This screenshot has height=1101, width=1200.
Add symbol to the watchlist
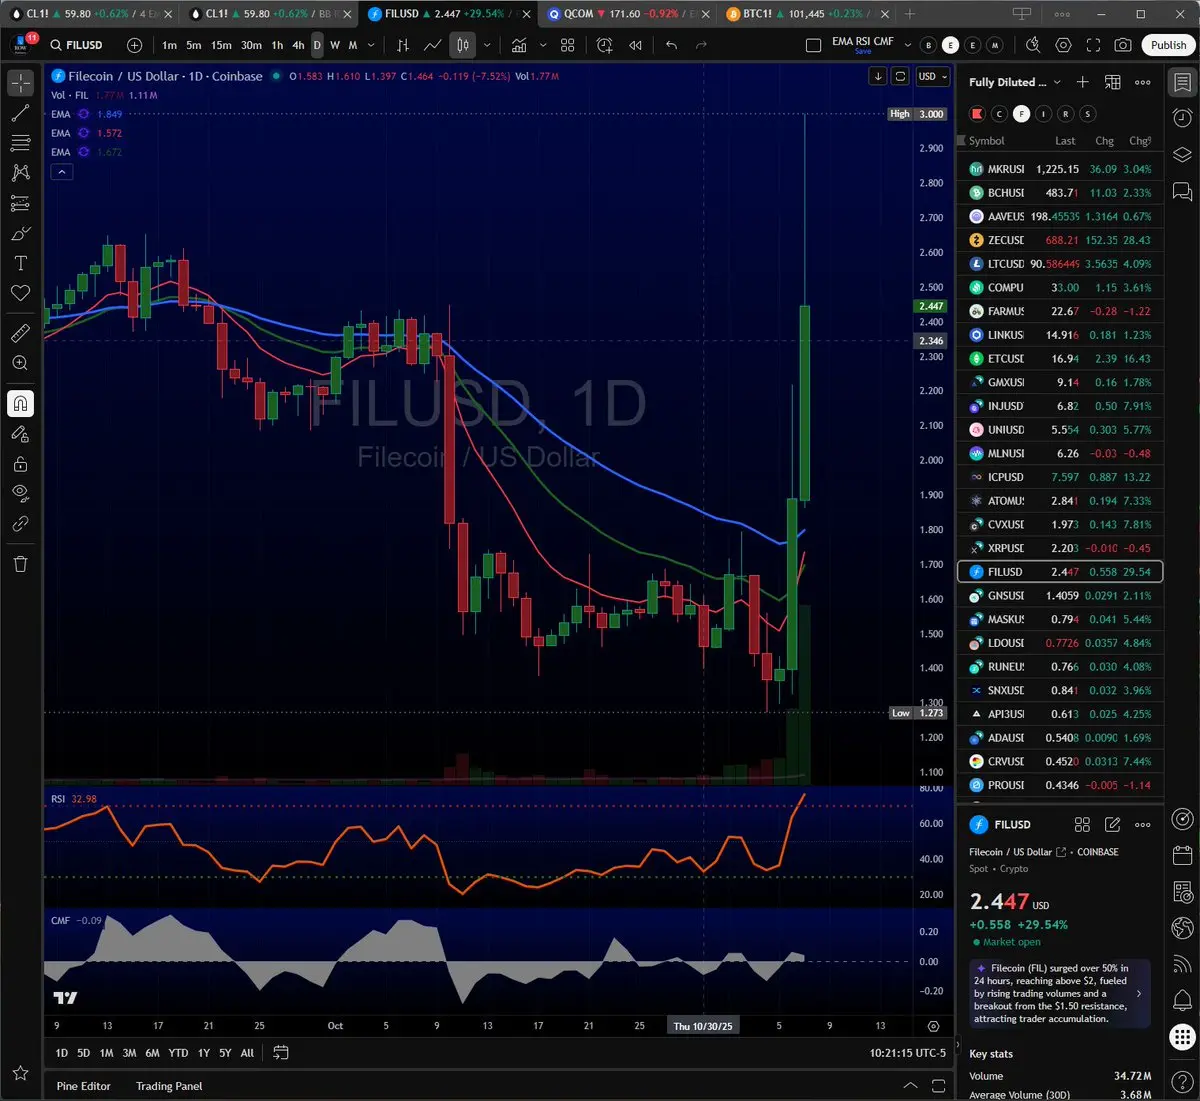(x=1082, y=82)
